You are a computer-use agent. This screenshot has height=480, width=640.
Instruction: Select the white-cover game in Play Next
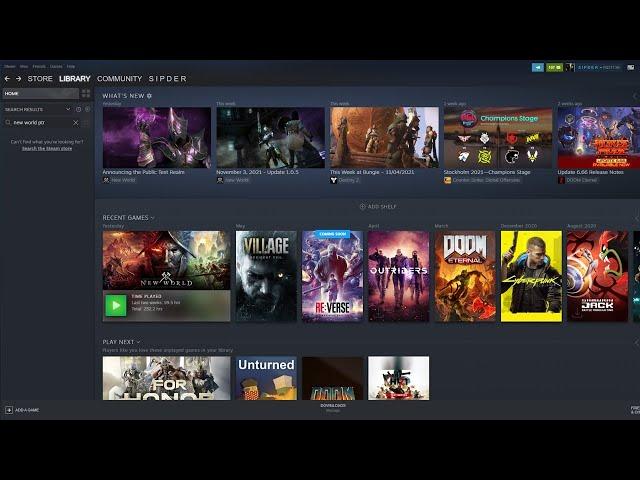click(398, 378)
